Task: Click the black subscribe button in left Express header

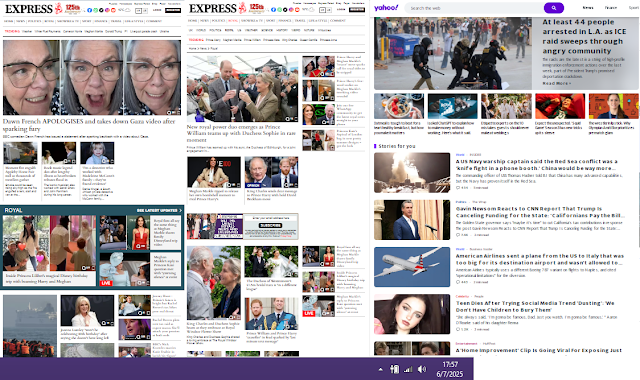Action: point(173,10)
